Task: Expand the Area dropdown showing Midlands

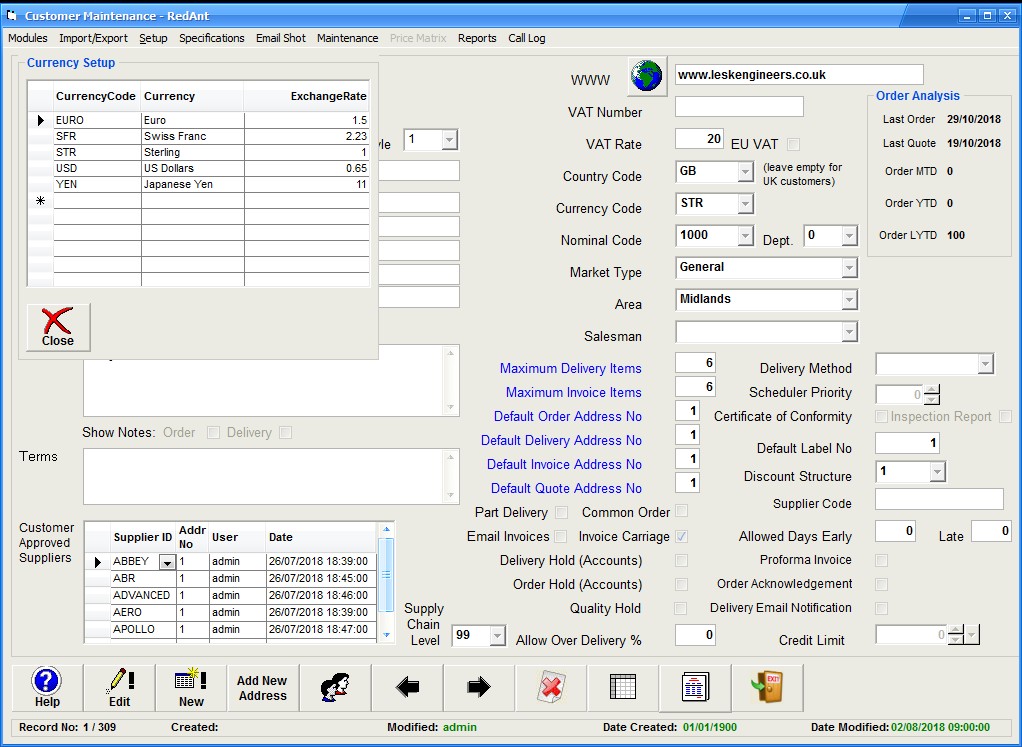Action: point(849,300)
